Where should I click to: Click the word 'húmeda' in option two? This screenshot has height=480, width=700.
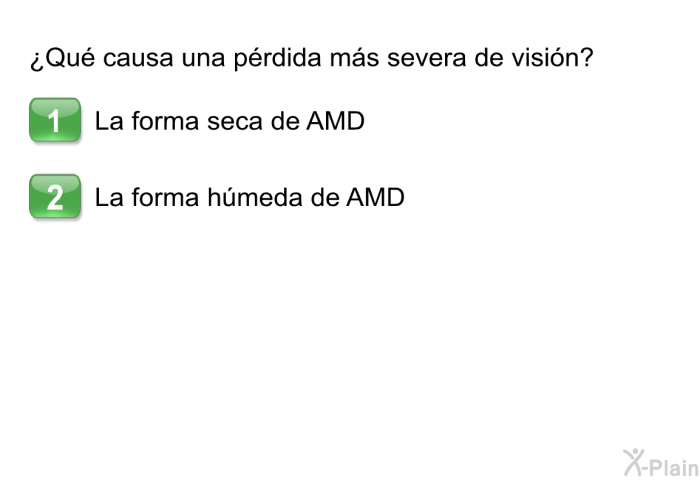[255, 197]
